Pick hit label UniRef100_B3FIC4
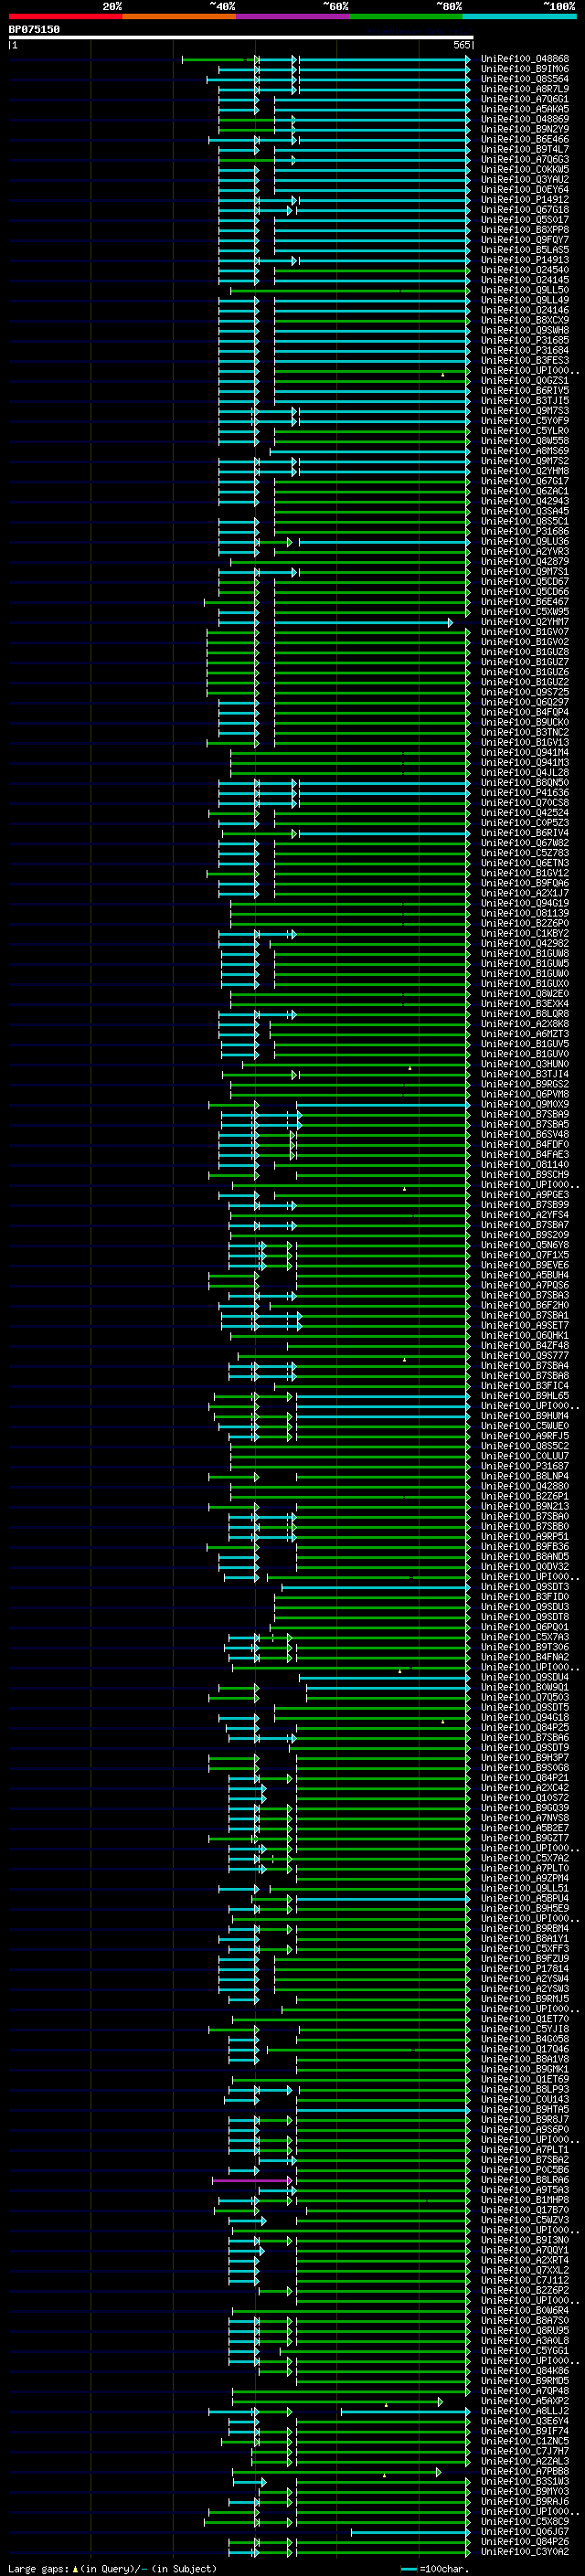The image size is (585, 2576). point(525,1386)
